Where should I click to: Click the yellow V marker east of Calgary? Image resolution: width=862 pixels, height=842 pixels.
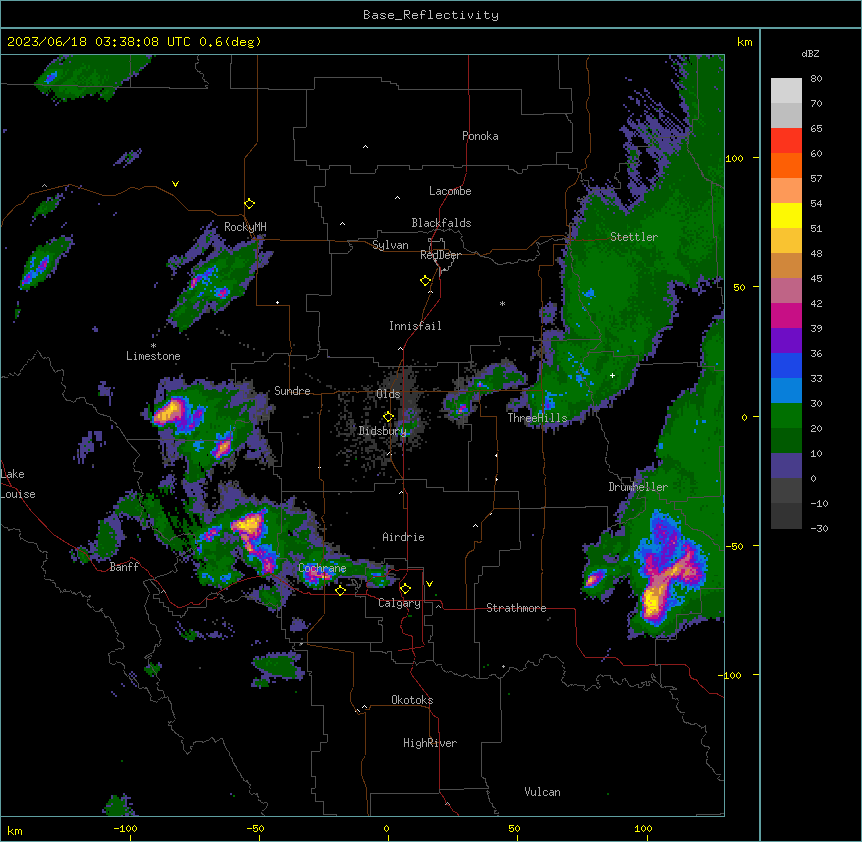click(x=429, y=584)
